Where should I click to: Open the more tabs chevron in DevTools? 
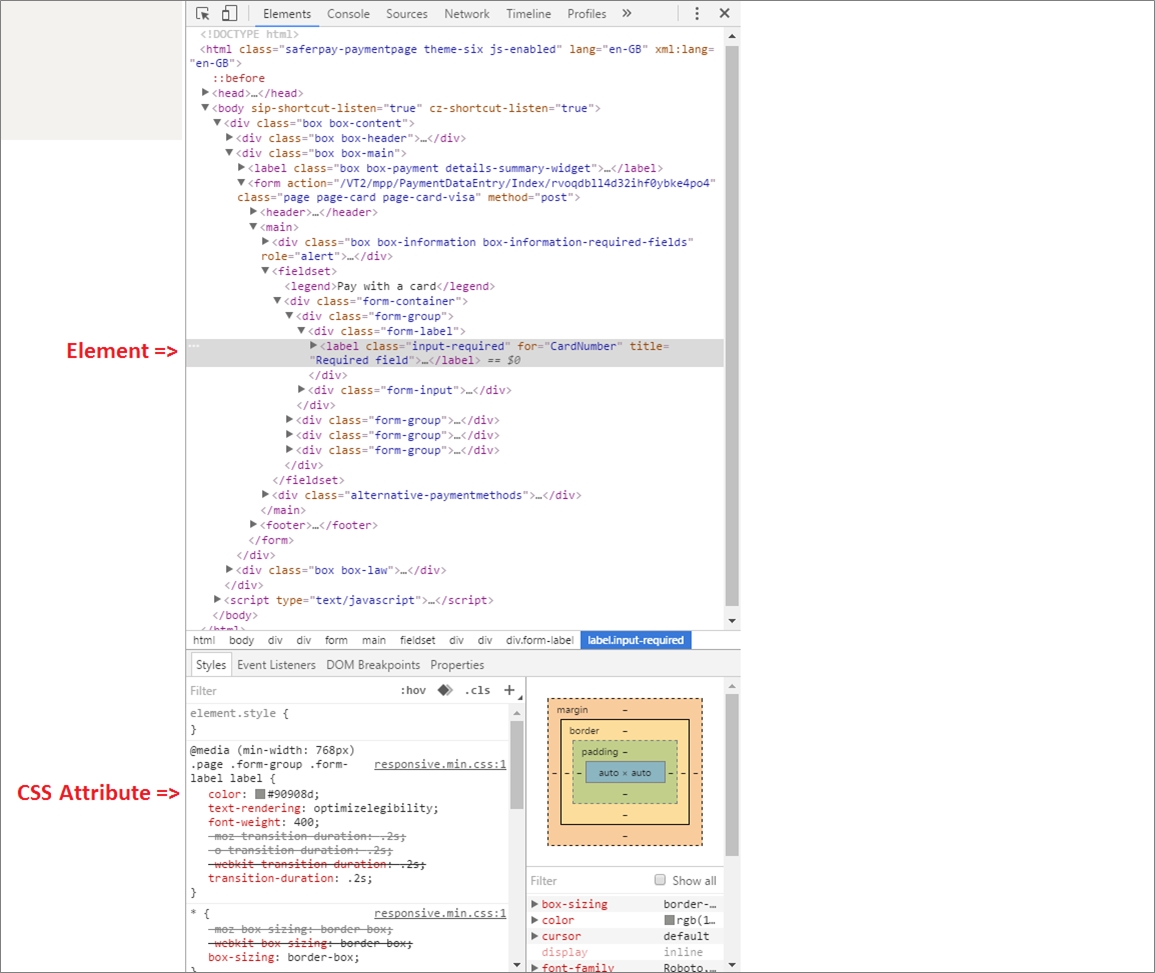627,14
